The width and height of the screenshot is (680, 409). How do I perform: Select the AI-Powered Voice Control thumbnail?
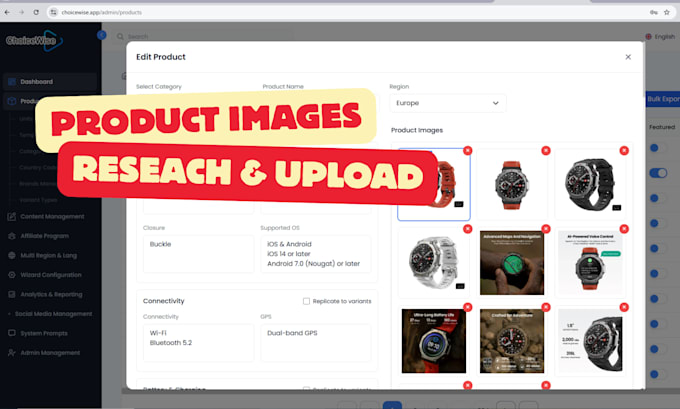point(590,262)
